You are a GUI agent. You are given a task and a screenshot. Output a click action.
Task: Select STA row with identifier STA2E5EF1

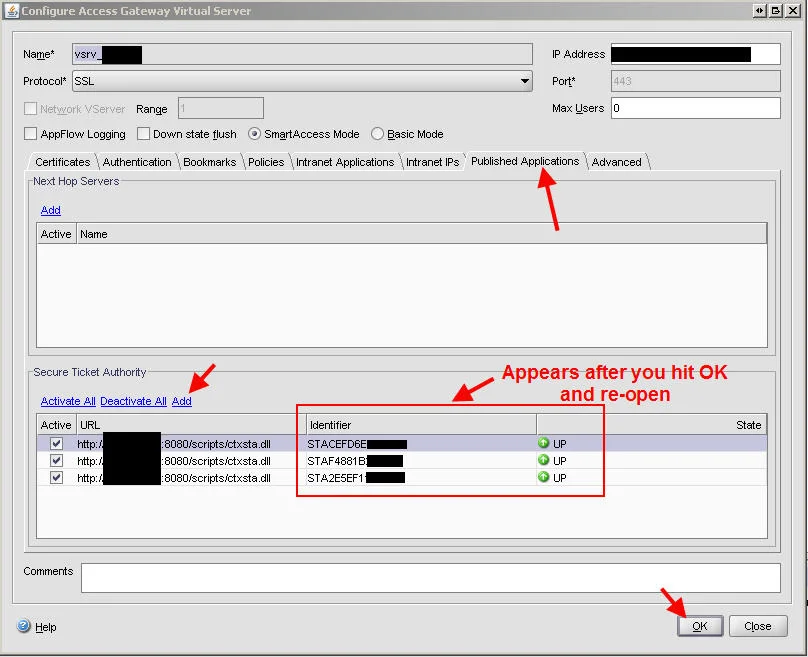pos(402,478)
